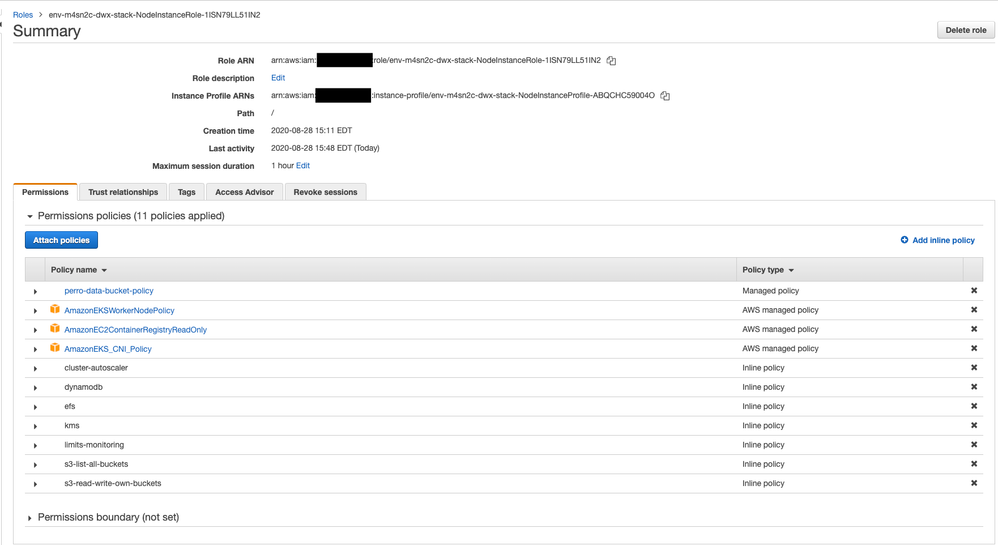Screen dimensions: 998x545
Task: Click the Last activity value 15:48 EDT
Action: [325, 148]
